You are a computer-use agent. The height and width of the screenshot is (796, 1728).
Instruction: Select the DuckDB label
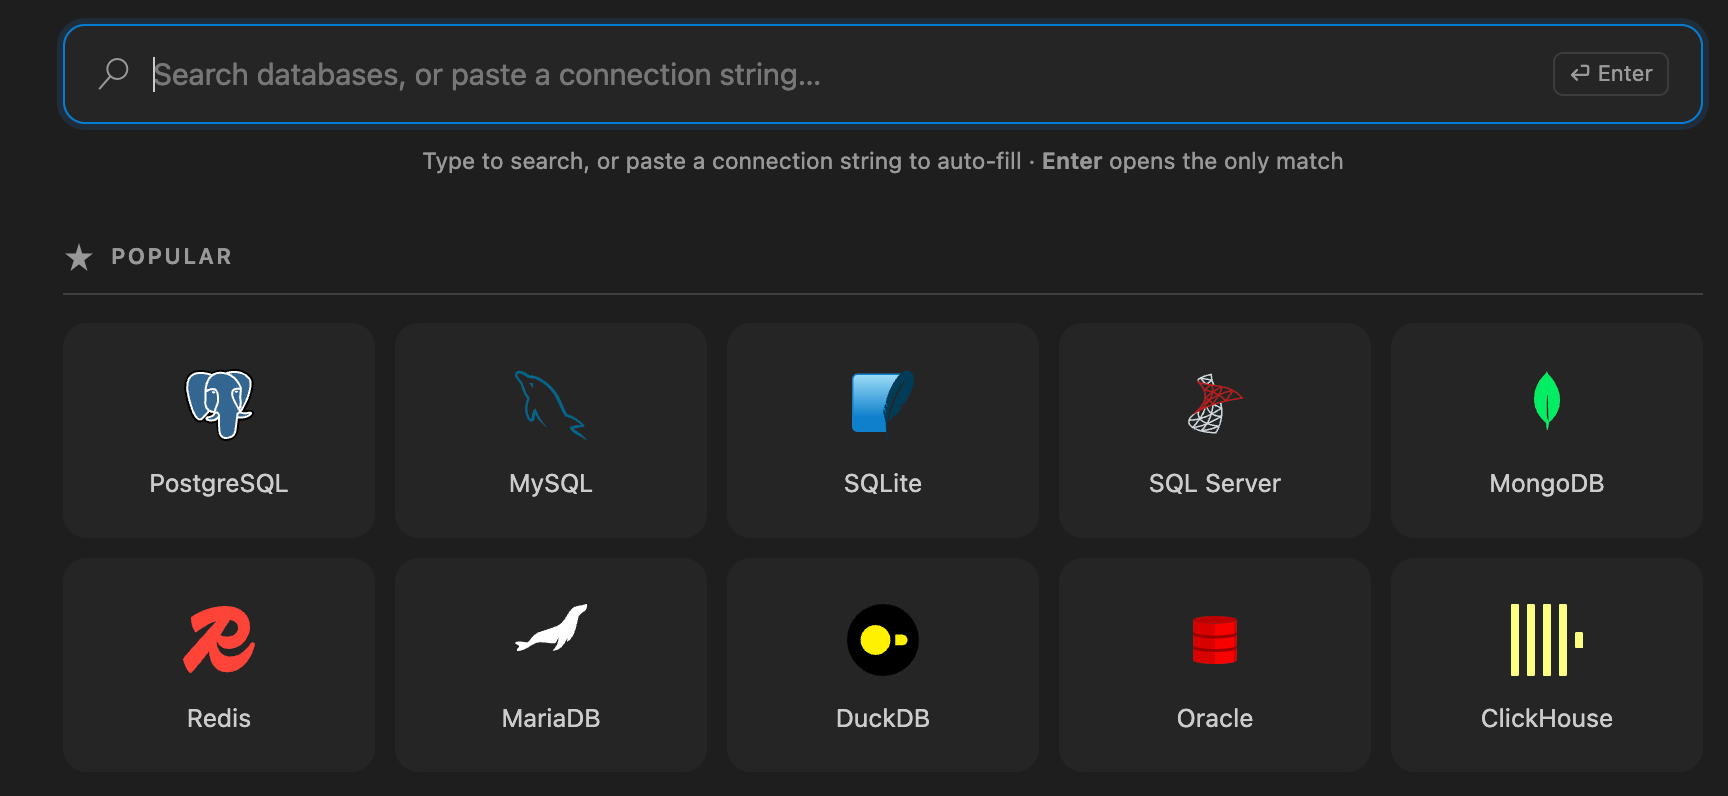click(883, 719)
